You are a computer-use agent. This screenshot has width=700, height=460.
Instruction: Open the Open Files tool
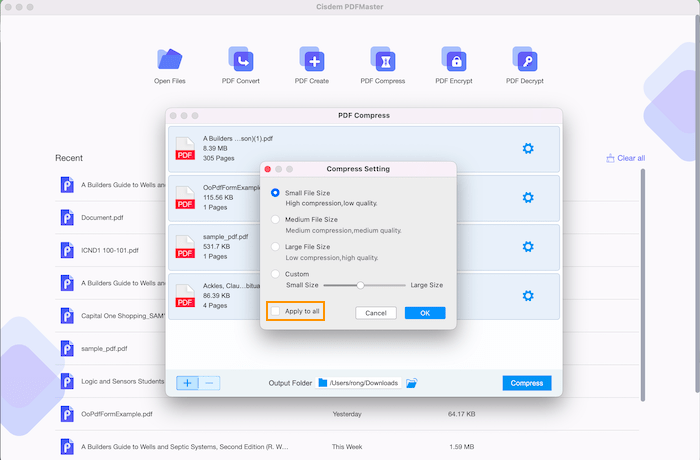click(170, 65)
